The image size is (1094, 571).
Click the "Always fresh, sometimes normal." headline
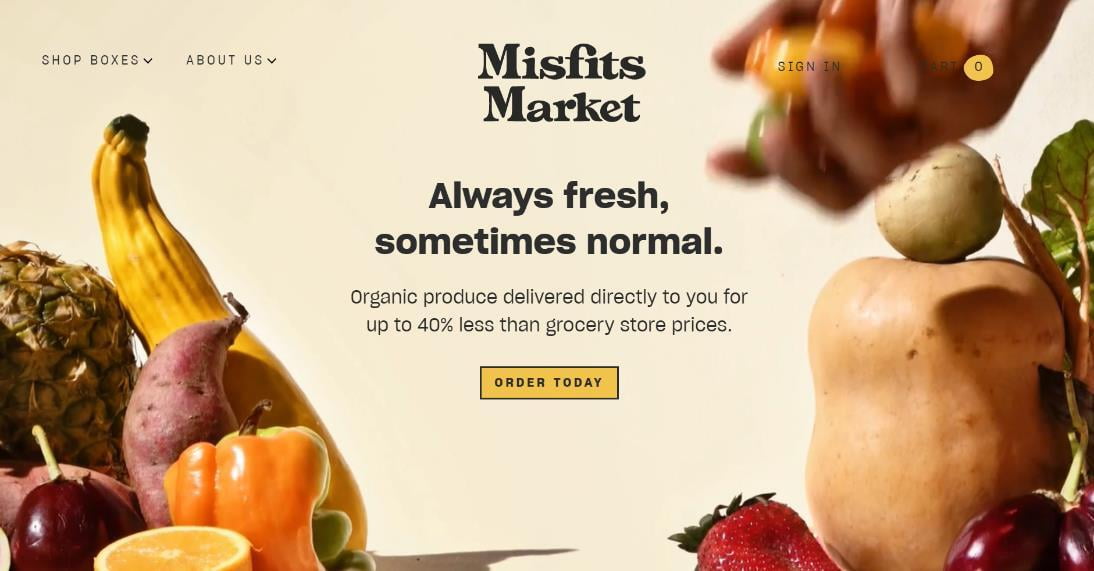549,218
